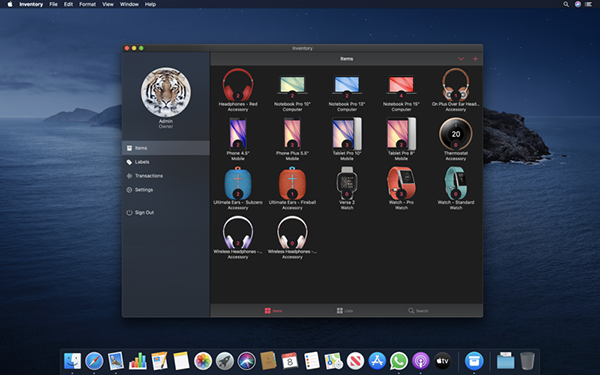
Task: Click the Inventory app icon in dock
Action: 474,361
